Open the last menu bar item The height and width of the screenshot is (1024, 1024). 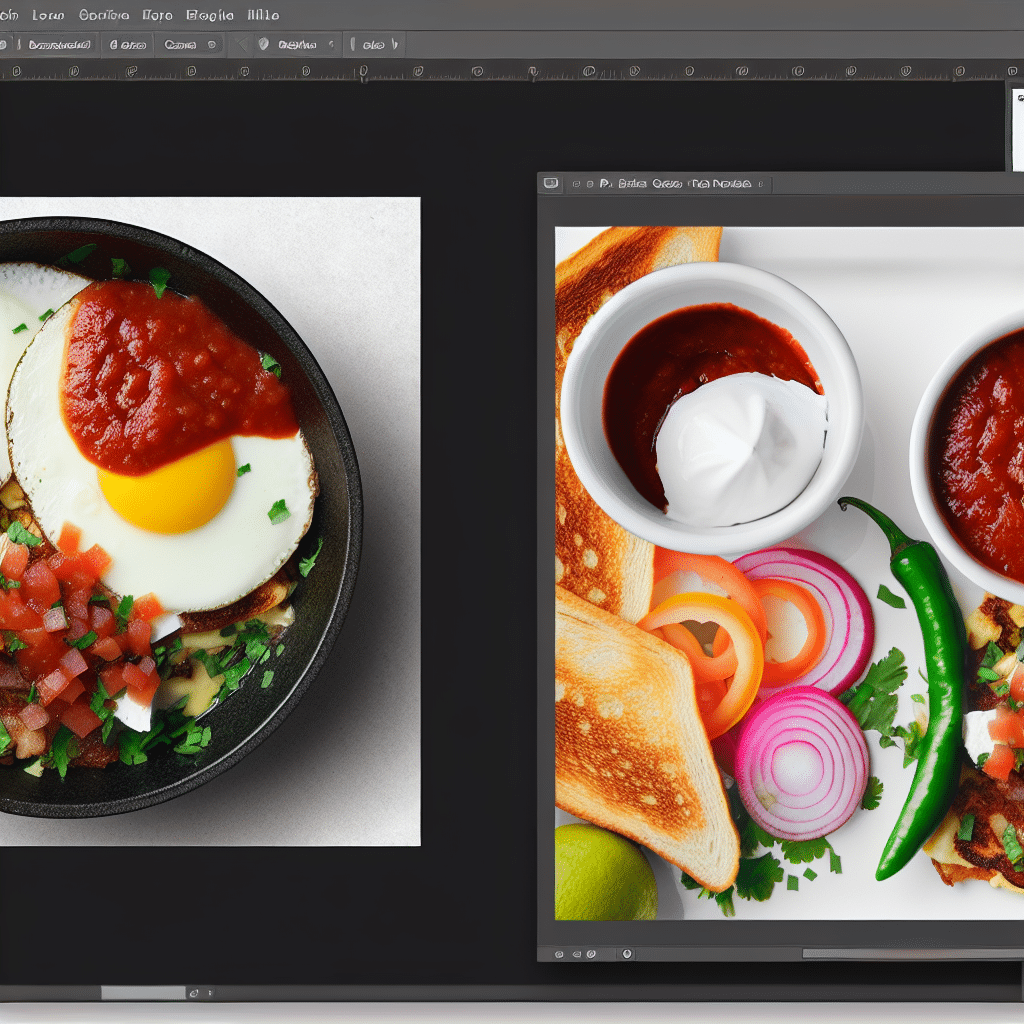pyautogui.click(x=263, y=15)
